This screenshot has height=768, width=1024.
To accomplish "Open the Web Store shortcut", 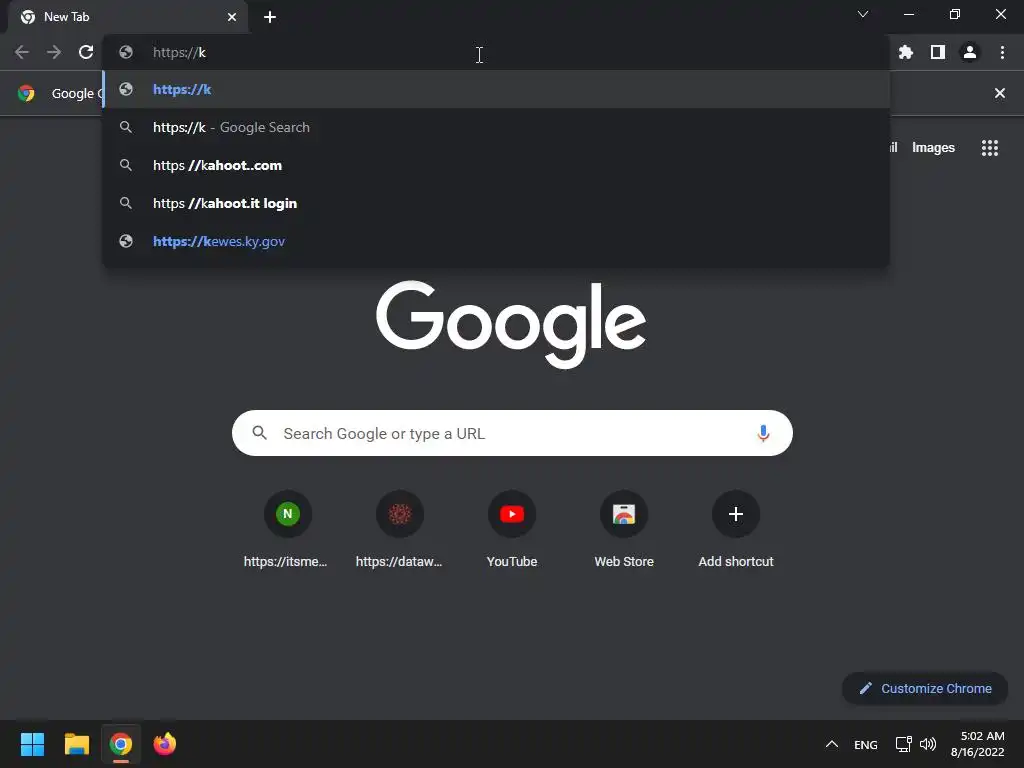I will (x=624, y=529).
